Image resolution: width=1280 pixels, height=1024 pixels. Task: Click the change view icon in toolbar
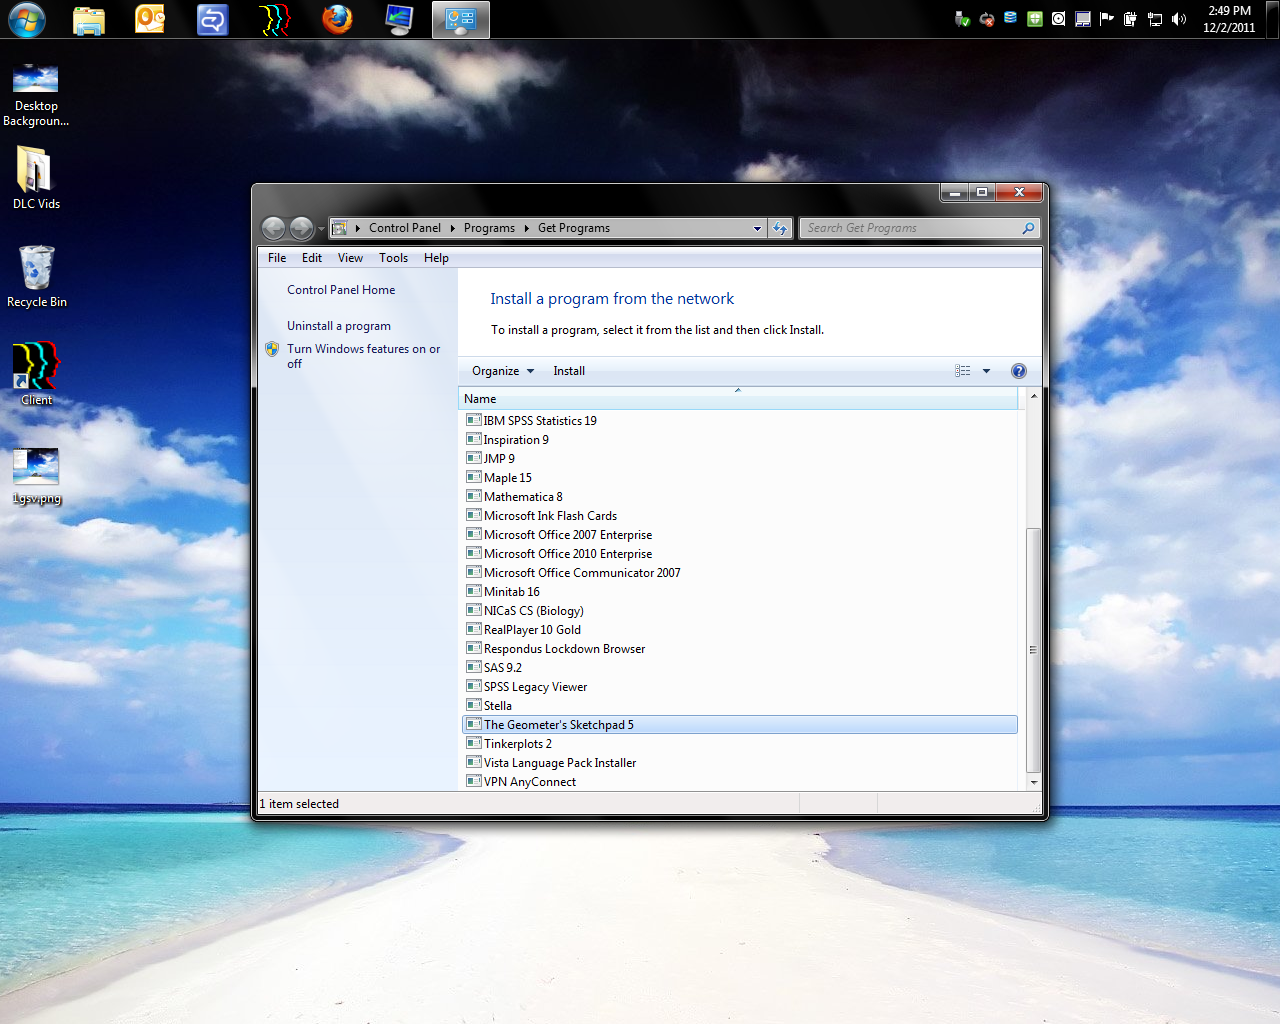click(962, 371)
